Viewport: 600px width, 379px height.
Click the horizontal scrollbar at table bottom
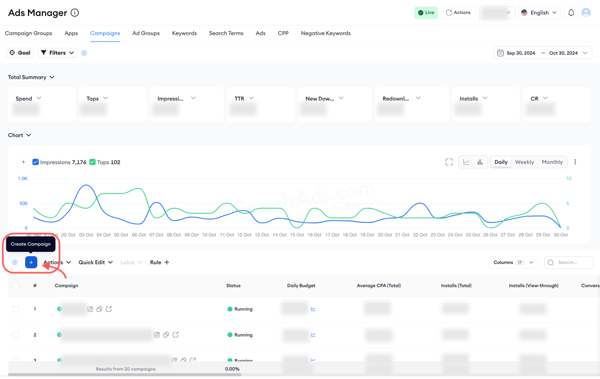click(125, 375)
